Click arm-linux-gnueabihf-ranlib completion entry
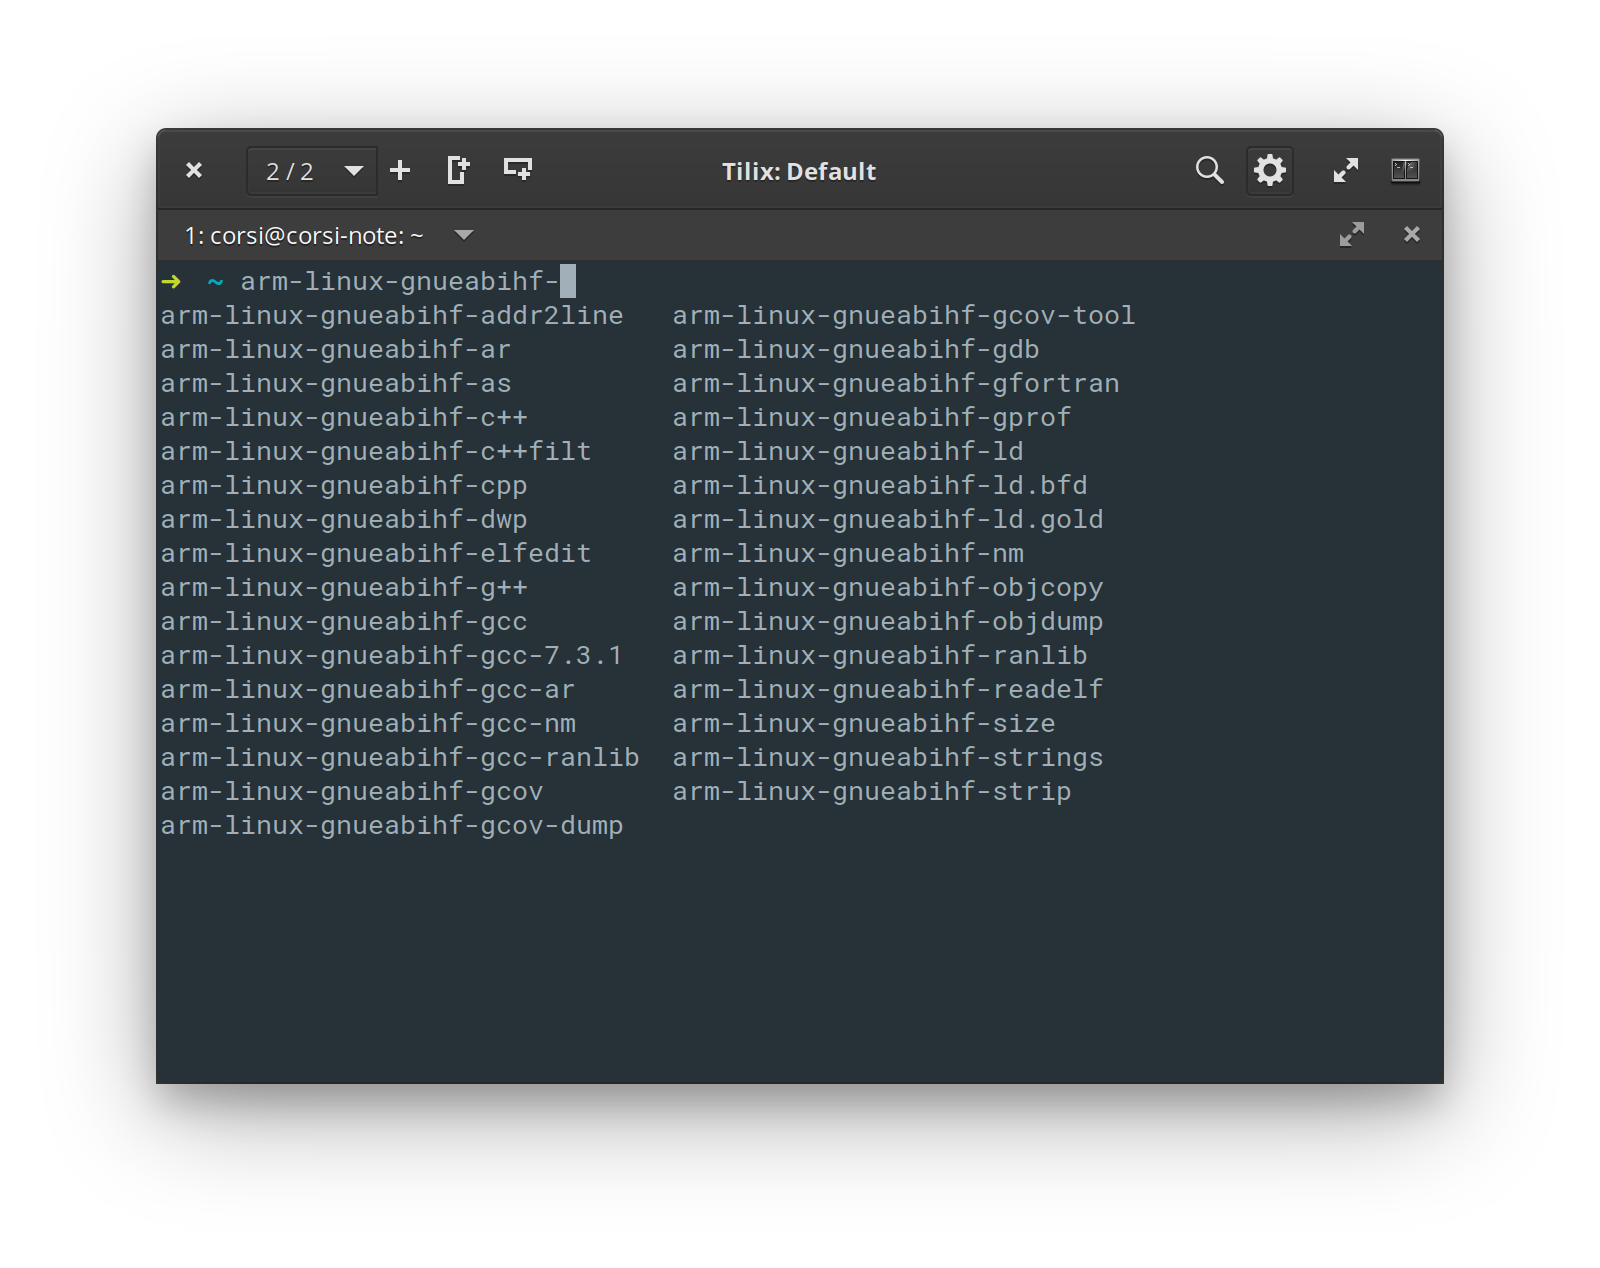Screen dimensions: 1600x1268 click(880, 656)
